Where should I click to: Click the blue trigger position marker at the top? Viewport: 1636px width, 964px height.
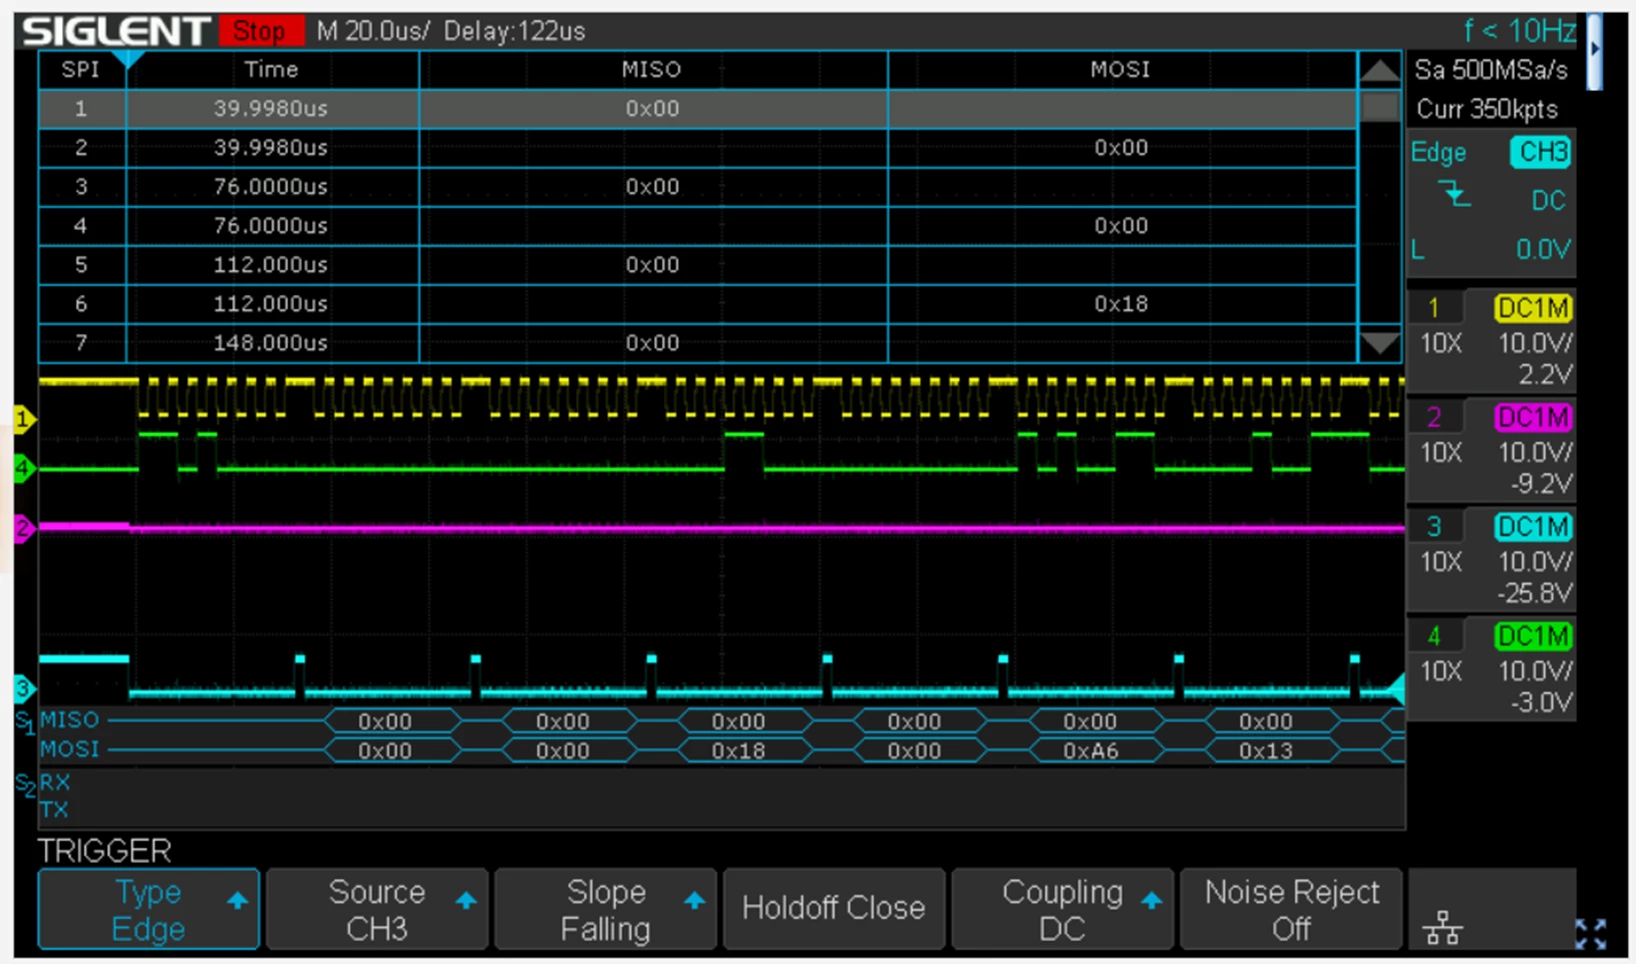[x=128, y=59]
